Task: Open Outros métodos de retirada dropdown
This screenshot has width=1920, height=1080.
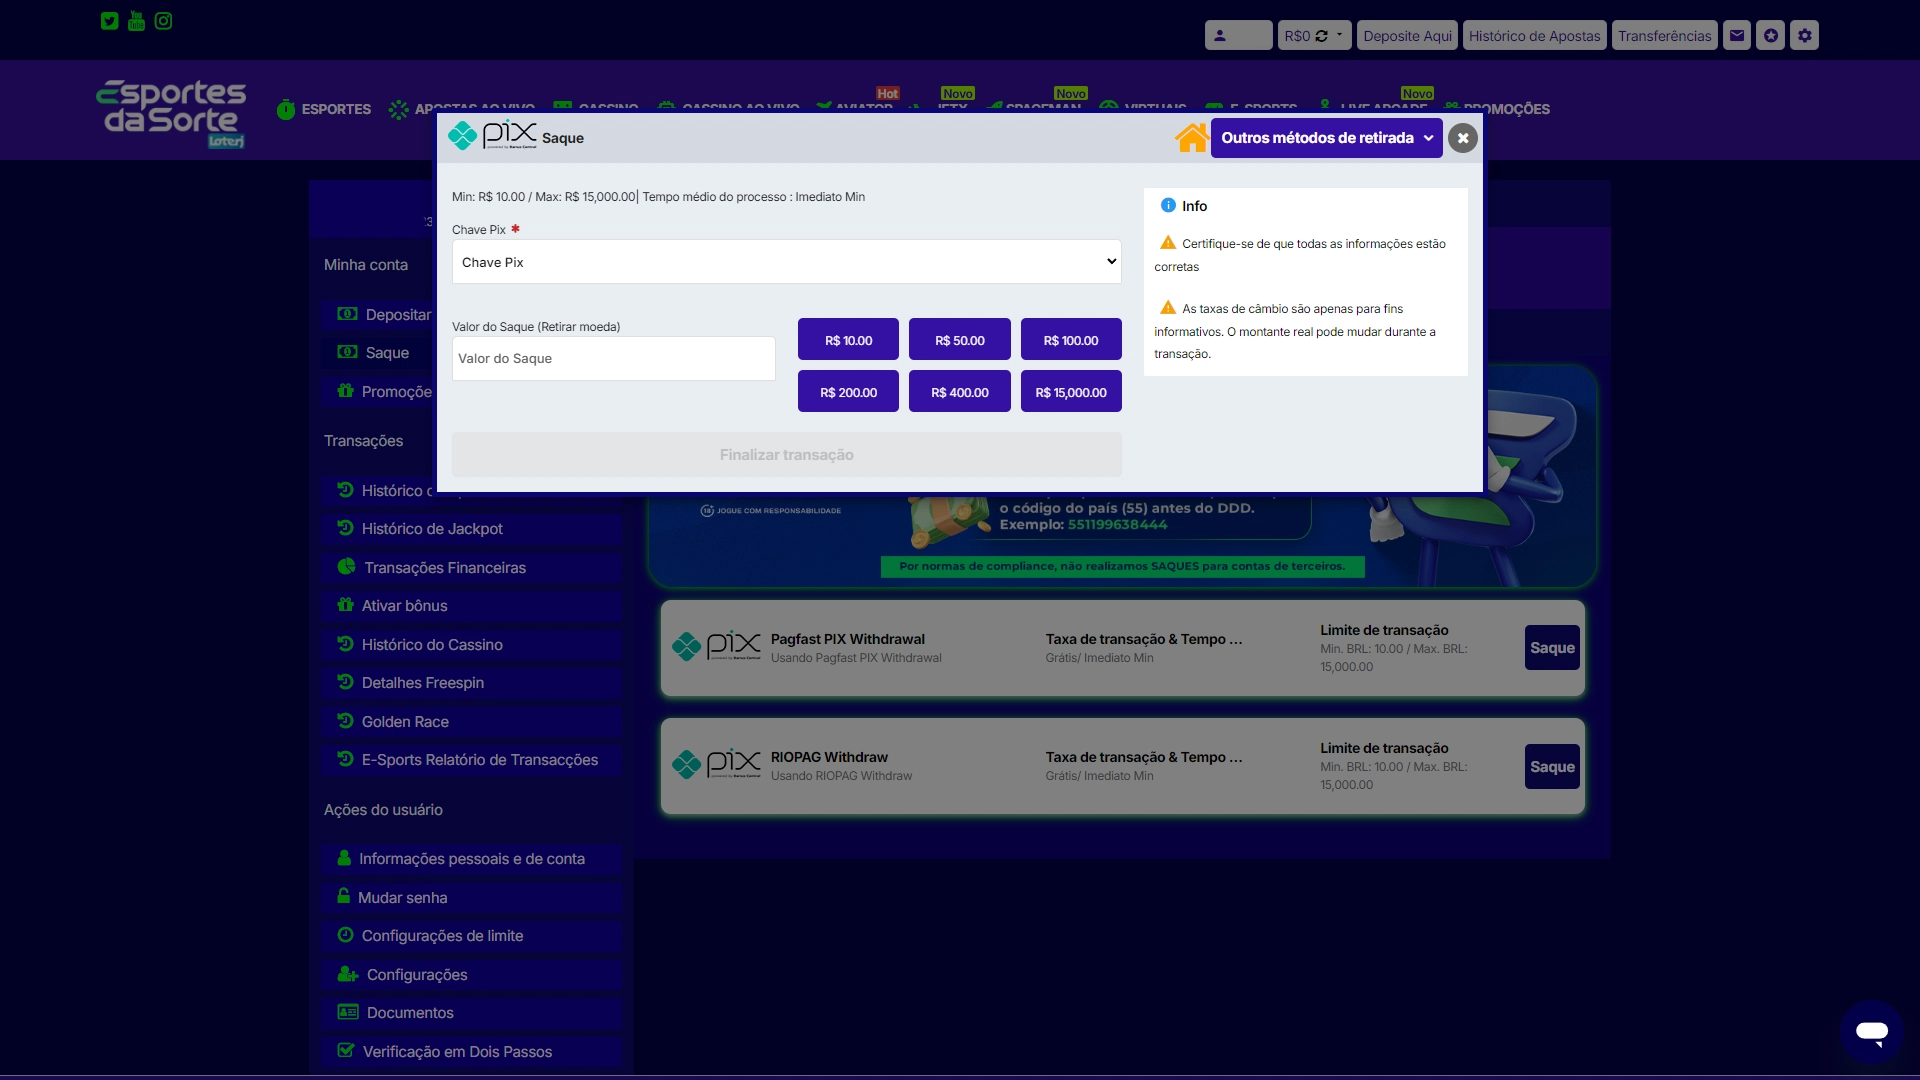Action: tap(1326, 138)
